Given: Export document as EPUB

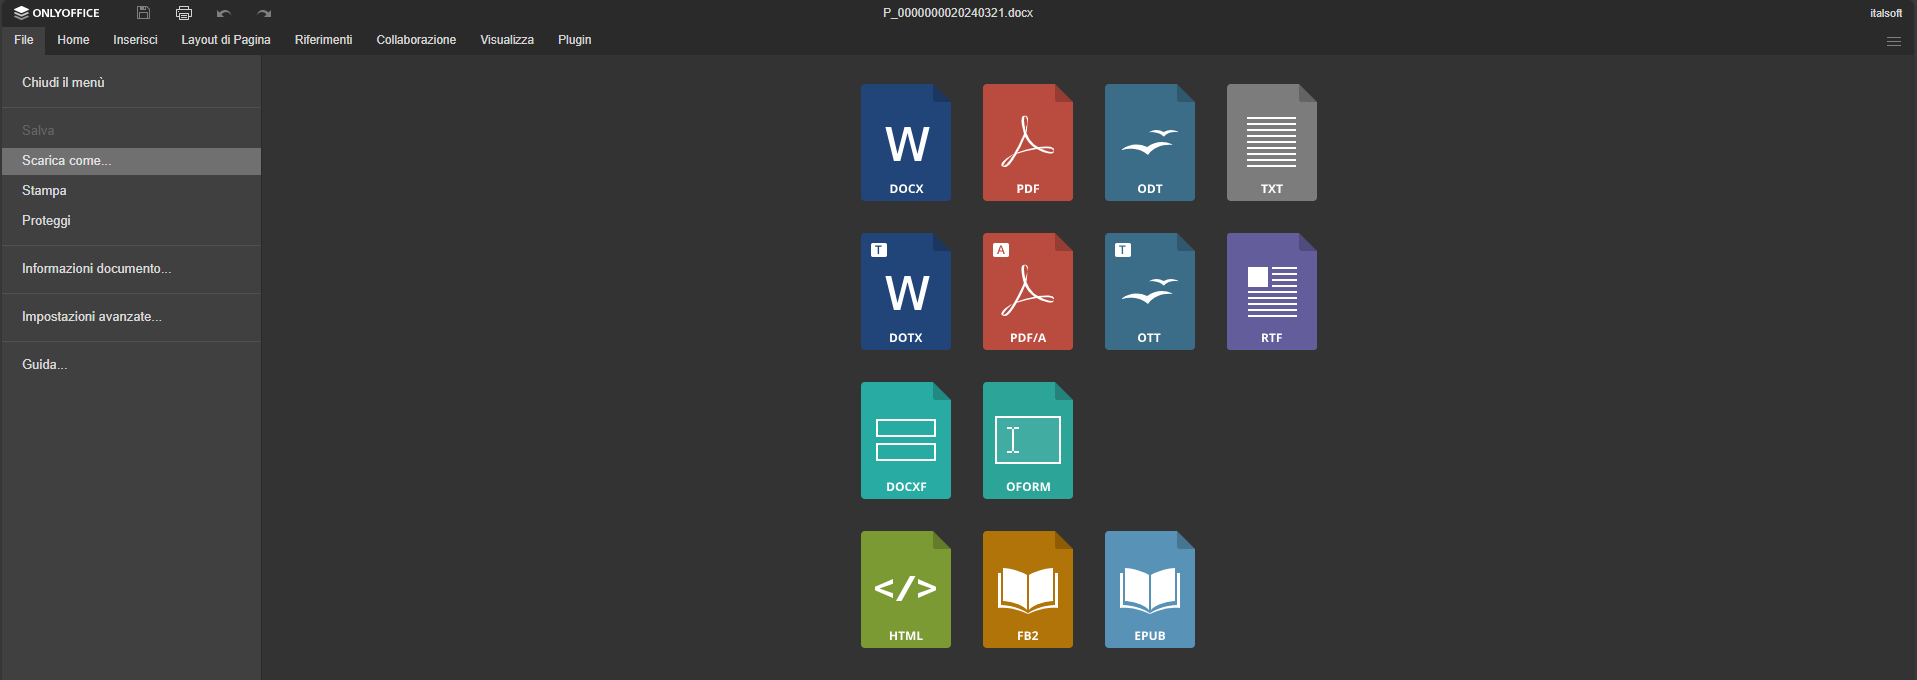Looking at the screenshot, I should click(x=1149, y=590).
